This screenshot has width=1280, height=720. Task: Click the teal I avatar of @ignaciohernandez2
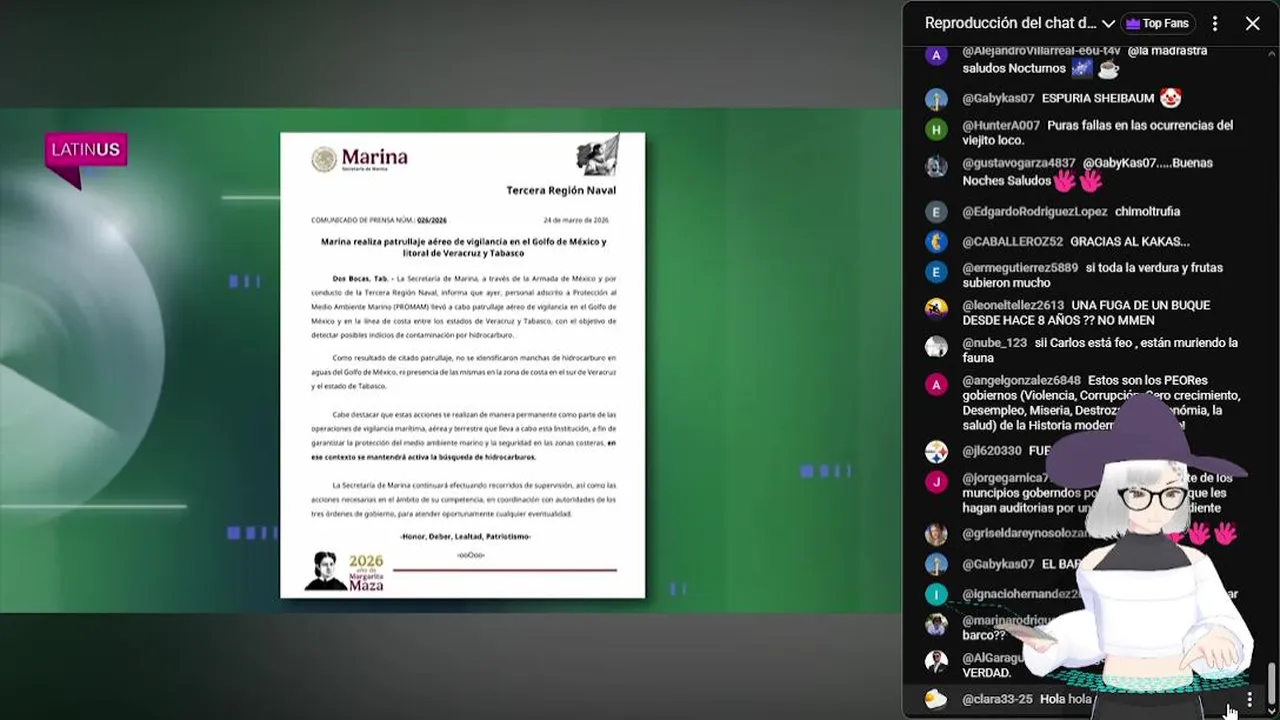pyautogui.click(x=936, y=594)
